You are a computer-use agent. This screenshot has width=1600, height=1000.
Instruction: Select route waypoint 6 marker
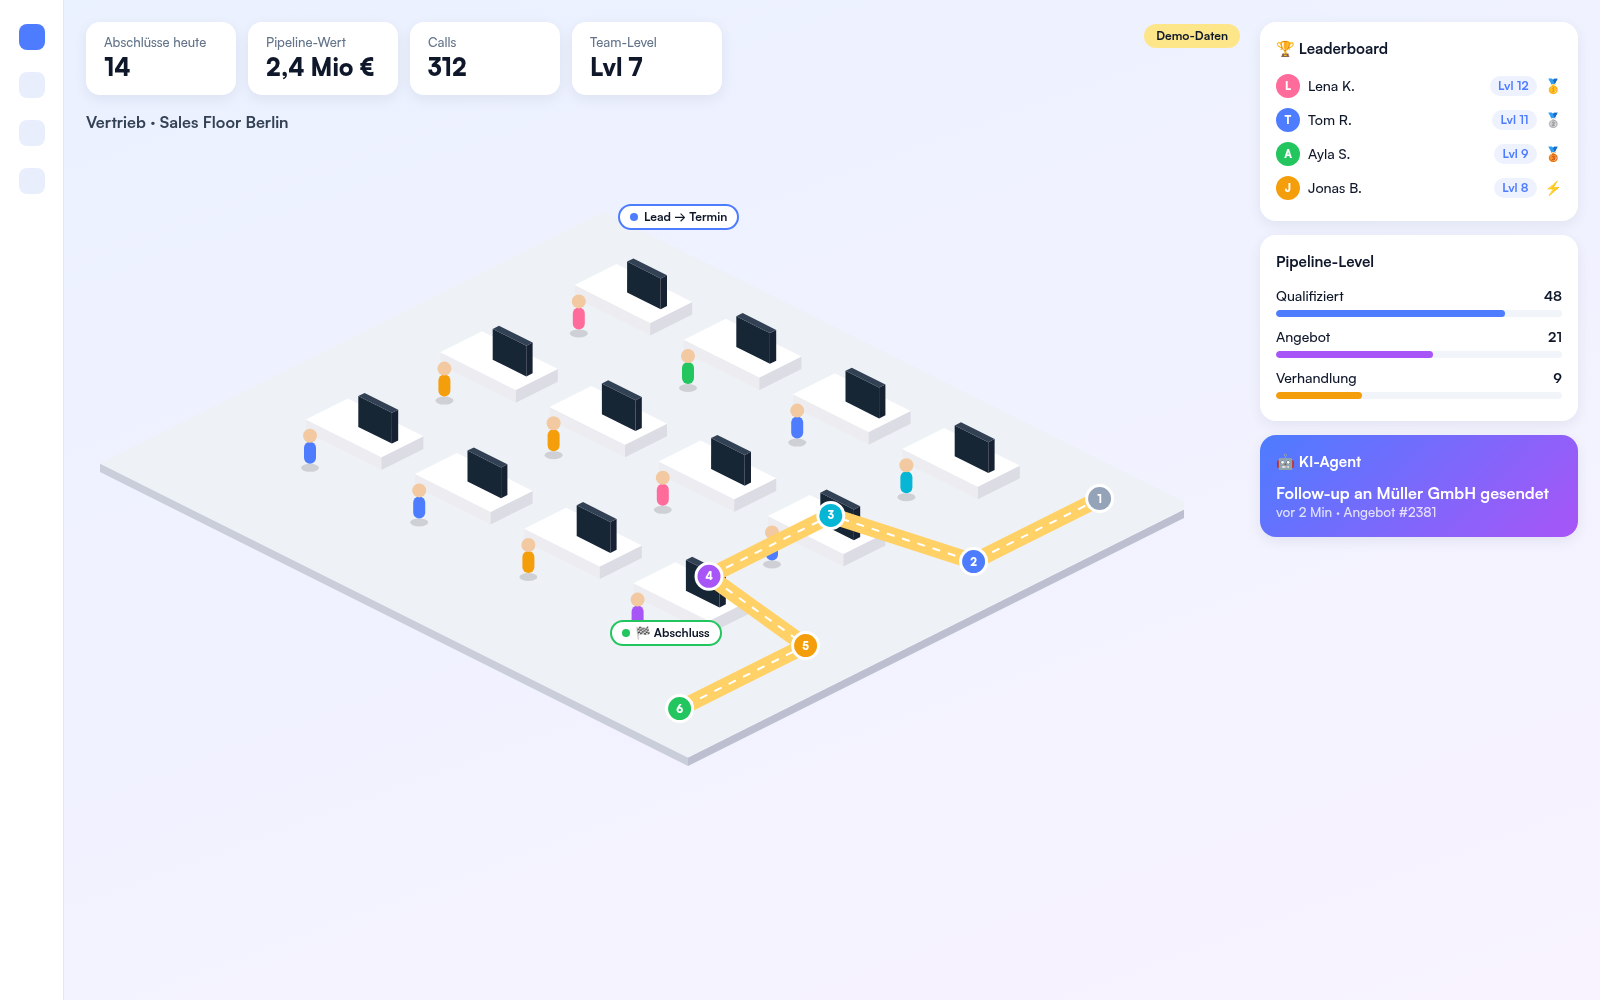pyautogui.click(x=679, y=708)
